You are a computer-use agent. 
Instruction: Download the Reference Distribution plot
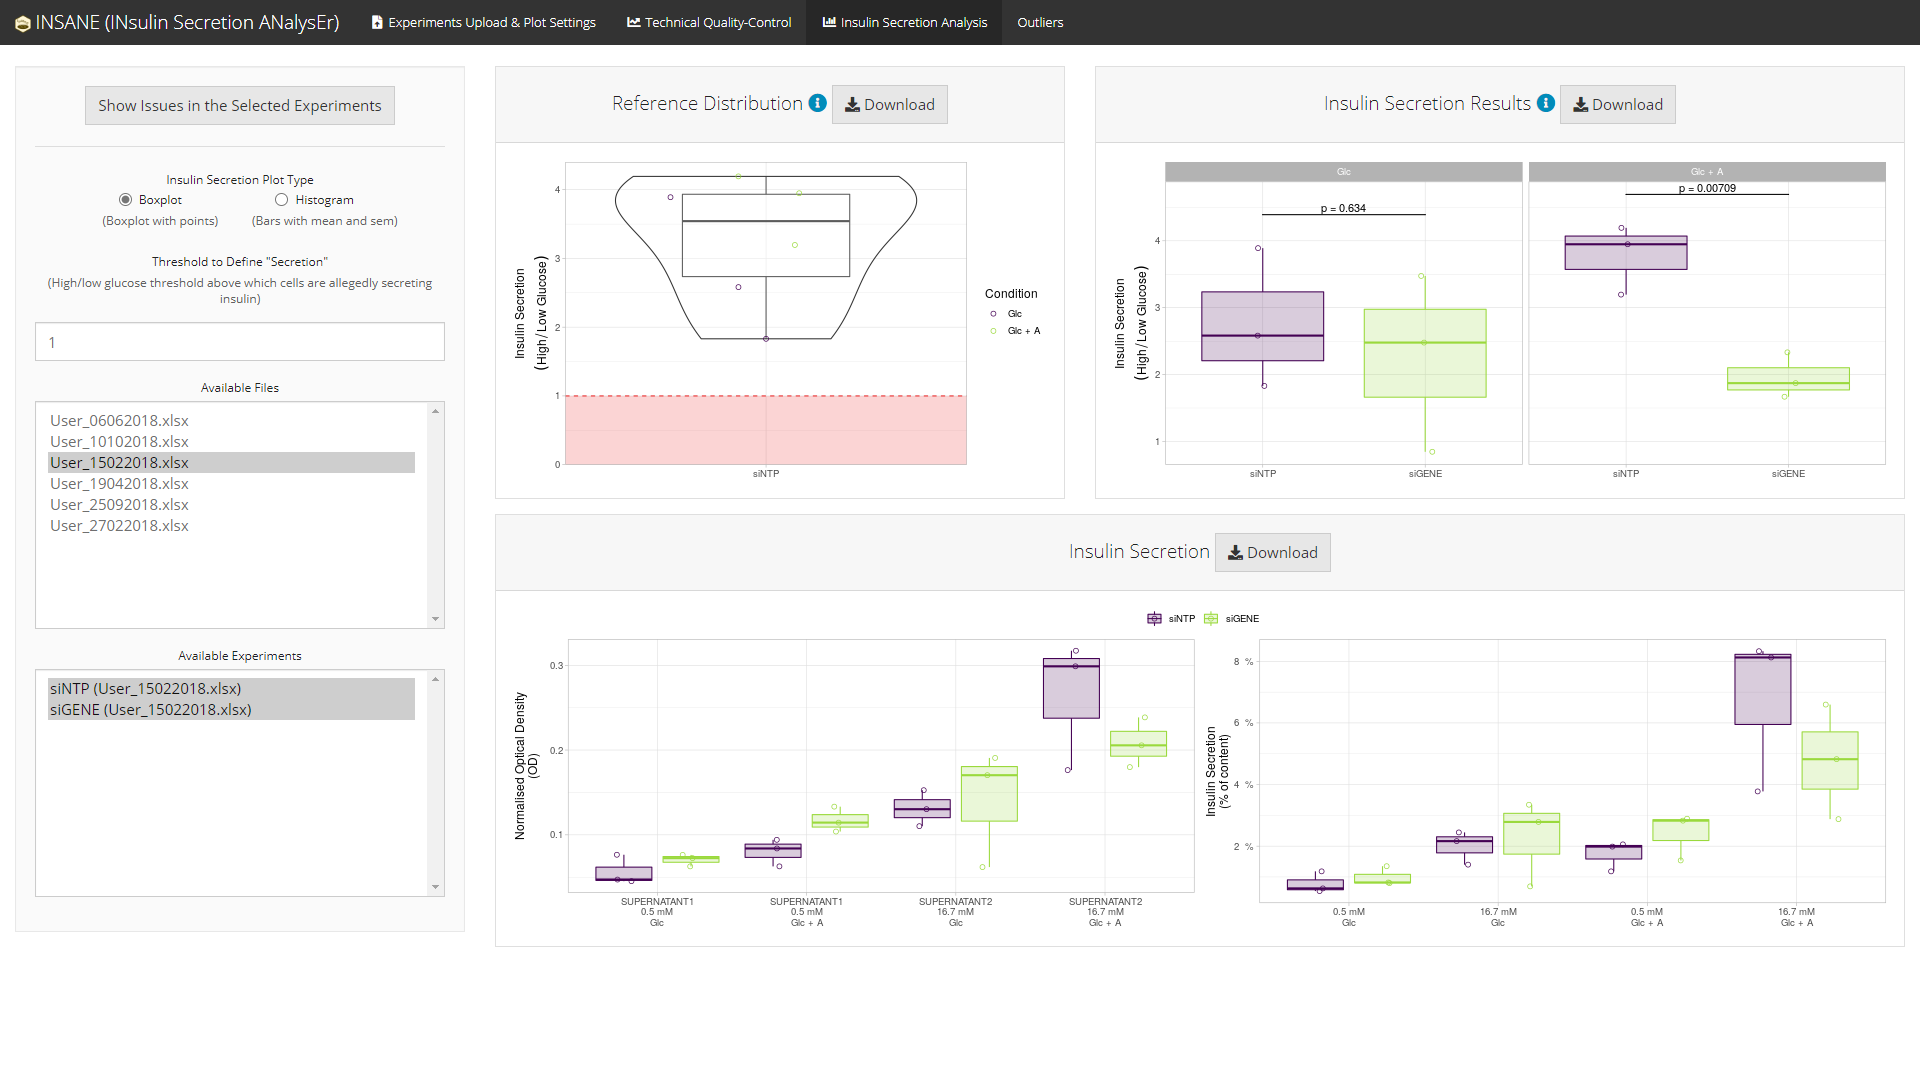[x=889, y=104]
